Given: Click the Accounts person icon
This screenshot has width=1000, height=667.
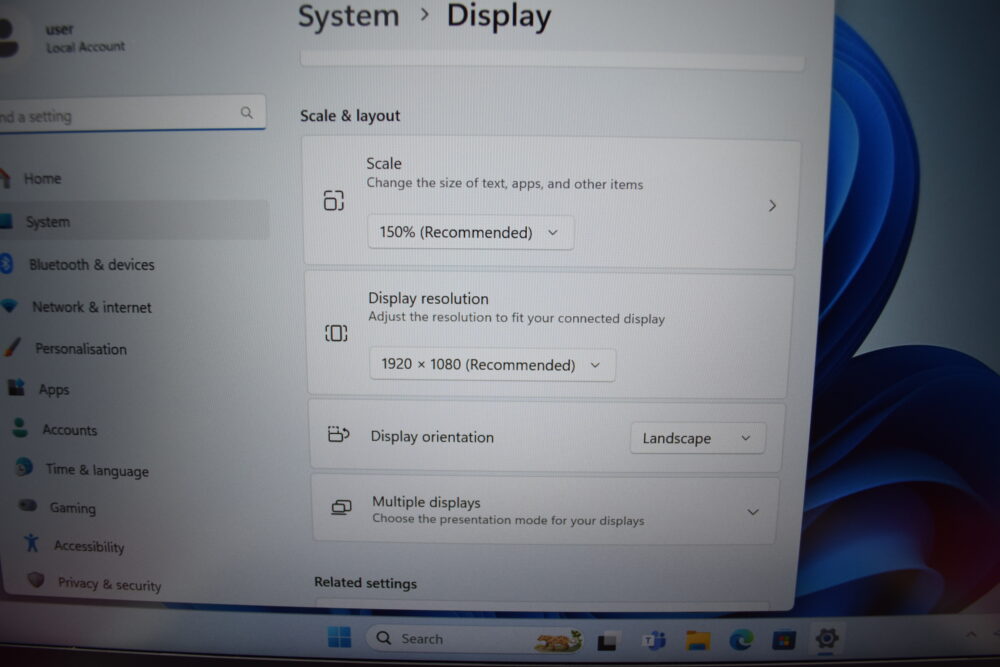Looking at the screenshot, I should click(20, 427).
